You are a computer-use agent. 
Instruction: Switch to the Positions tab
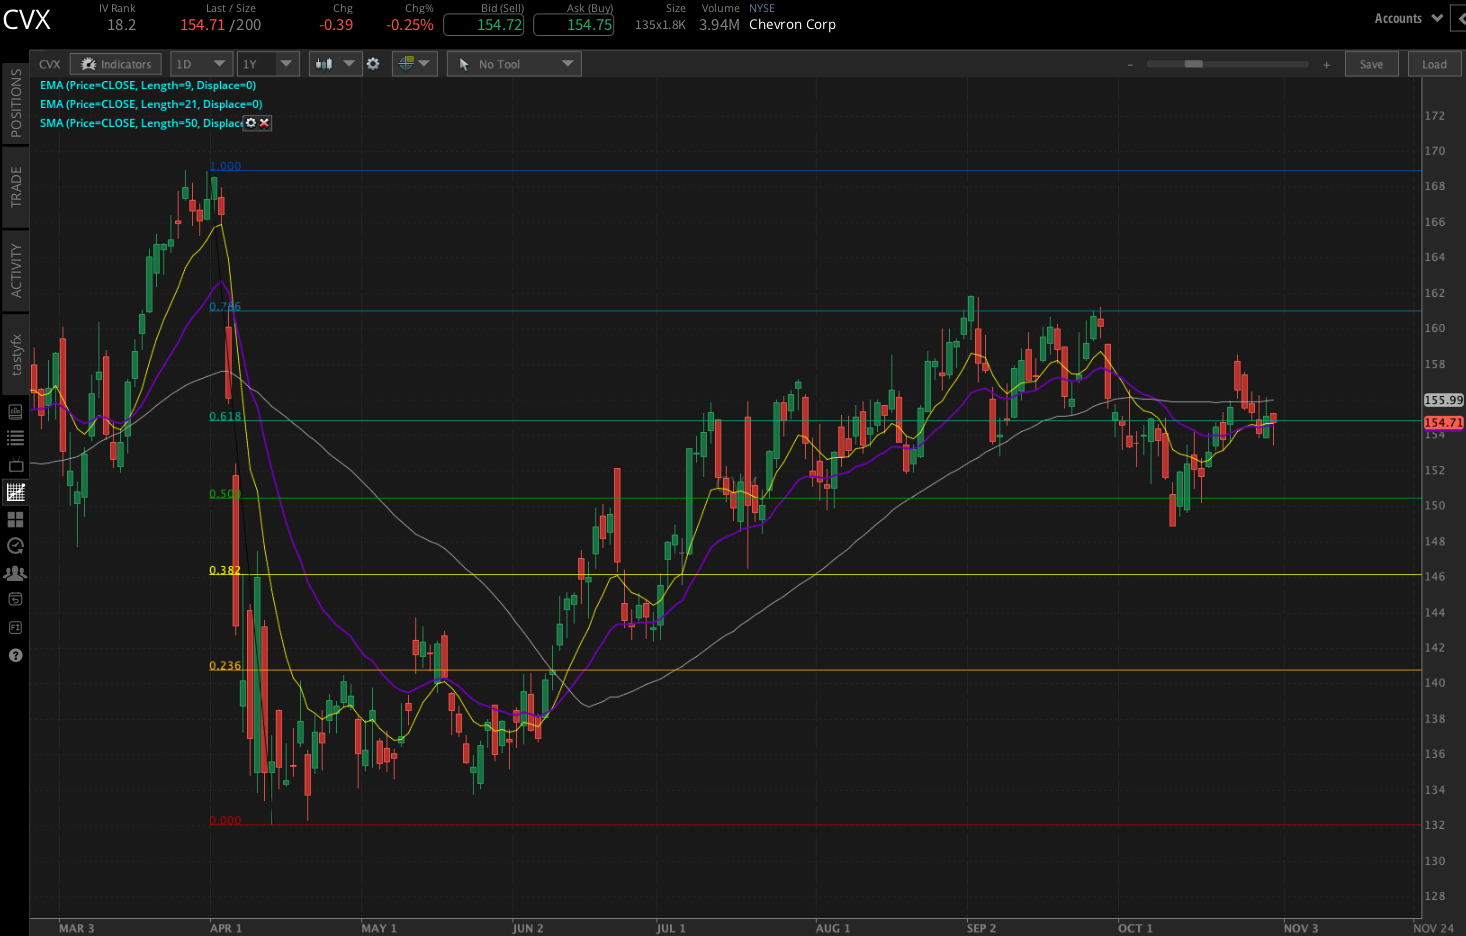(x=15, y=104)
